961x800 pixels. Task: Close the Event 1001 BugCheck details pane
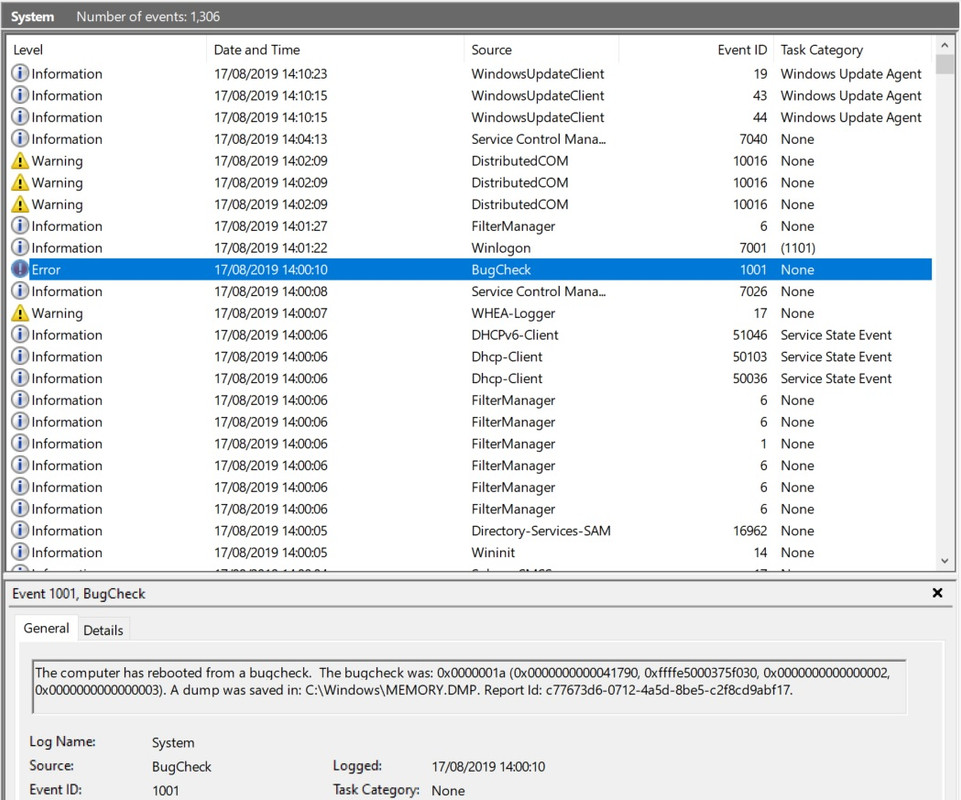[x=937, y=593]
